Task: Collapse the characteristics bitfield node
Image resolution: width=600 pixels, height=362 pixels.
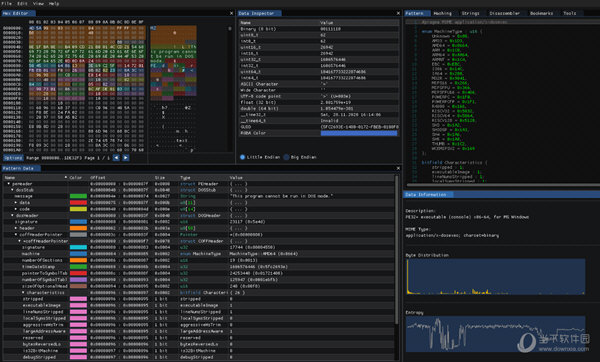Action: [x=23, y=292]
